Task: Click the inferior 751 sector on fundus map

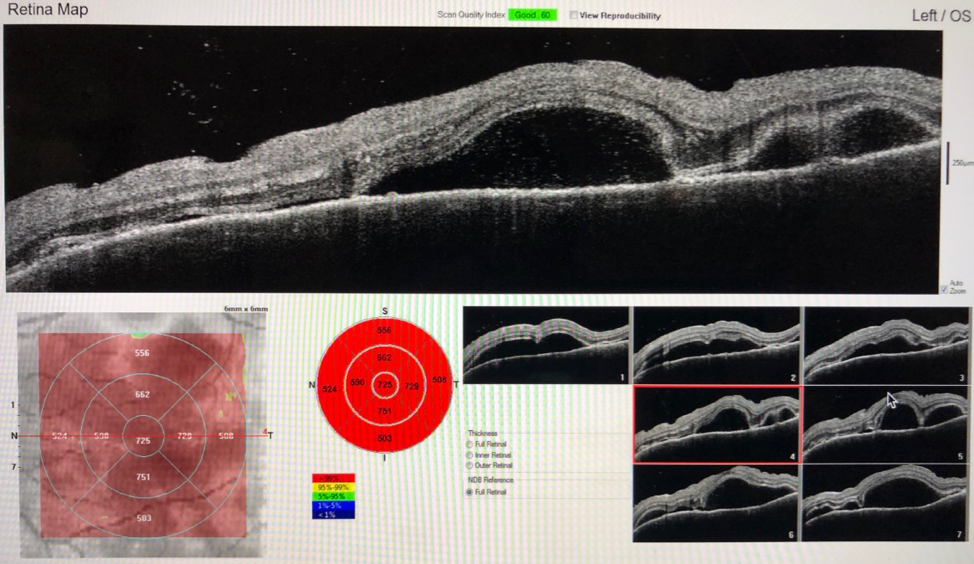Action: [x=143, y=478]
